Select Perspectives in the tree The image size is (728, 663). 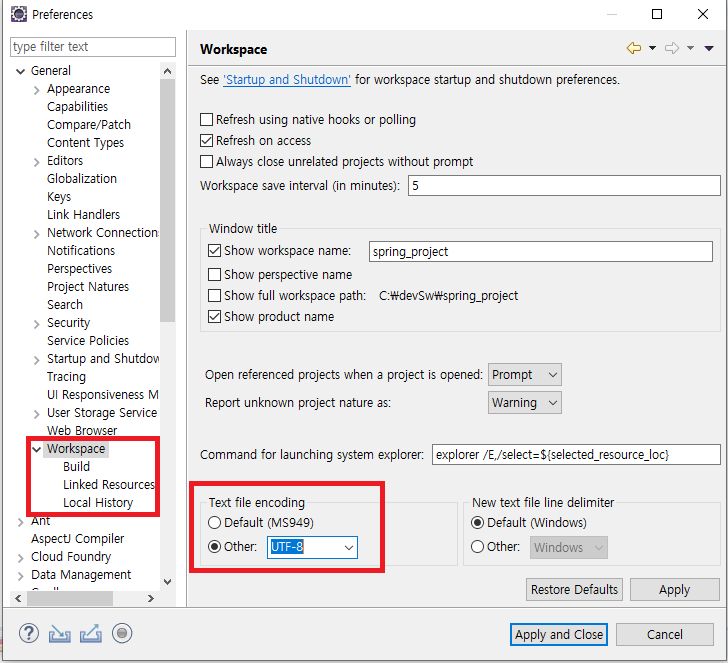tap(79, 268)
